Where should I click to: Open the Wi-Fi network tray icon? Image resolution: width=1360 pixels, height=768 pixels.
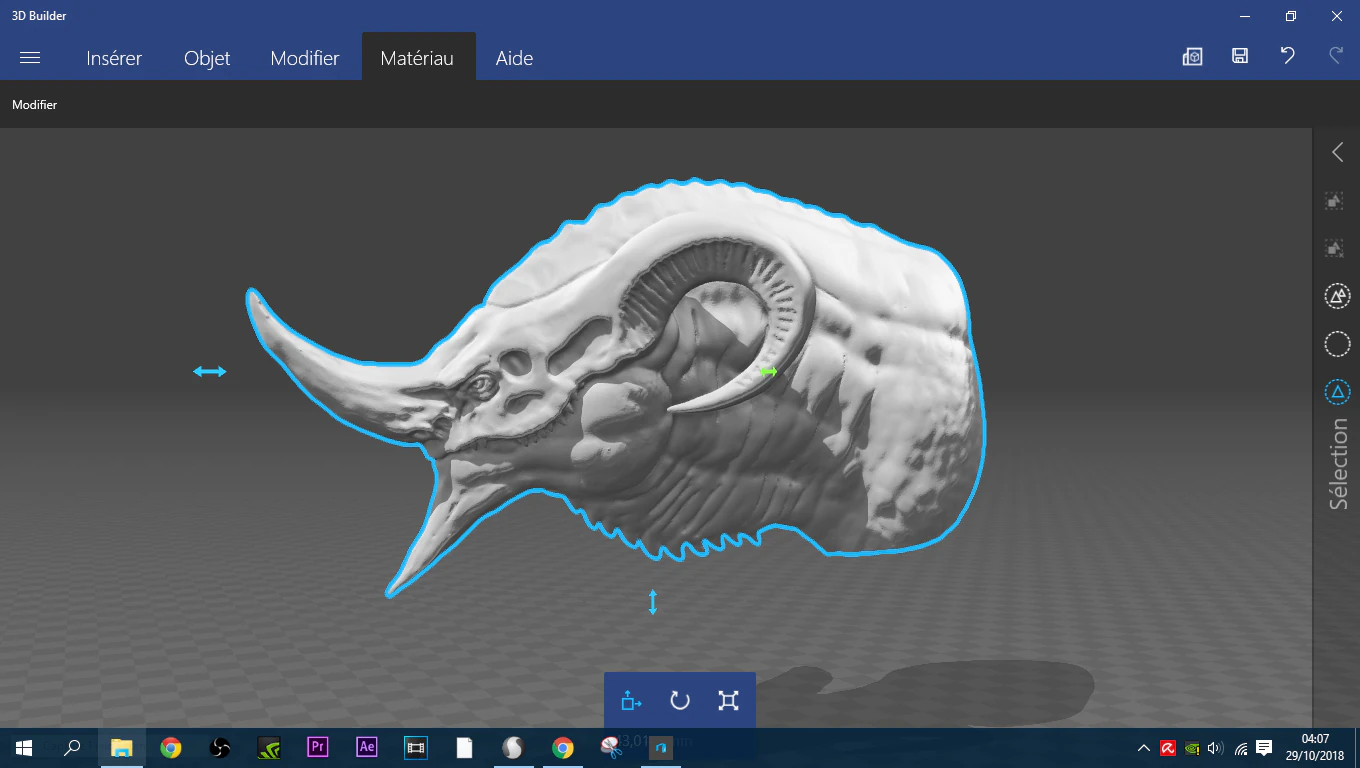point(1241,748)
